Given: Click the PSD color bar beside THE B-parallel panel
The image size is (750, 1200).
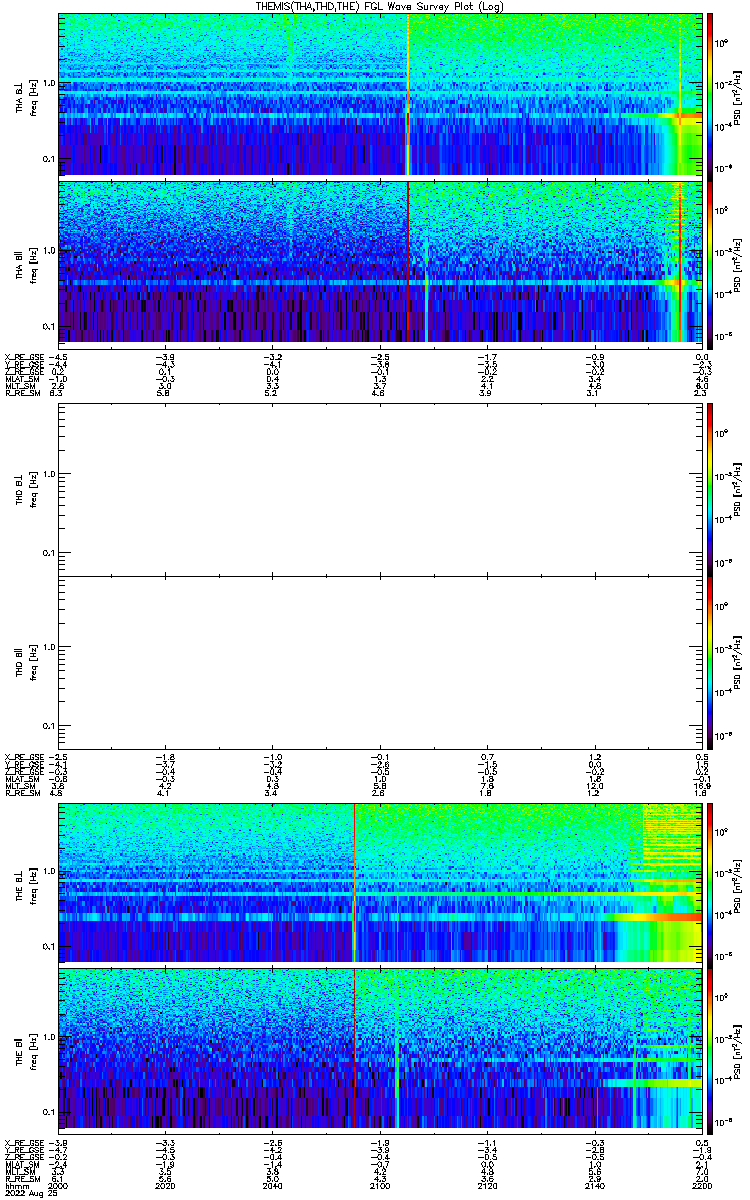Looking at the screenshot, I should [711, 1049].
